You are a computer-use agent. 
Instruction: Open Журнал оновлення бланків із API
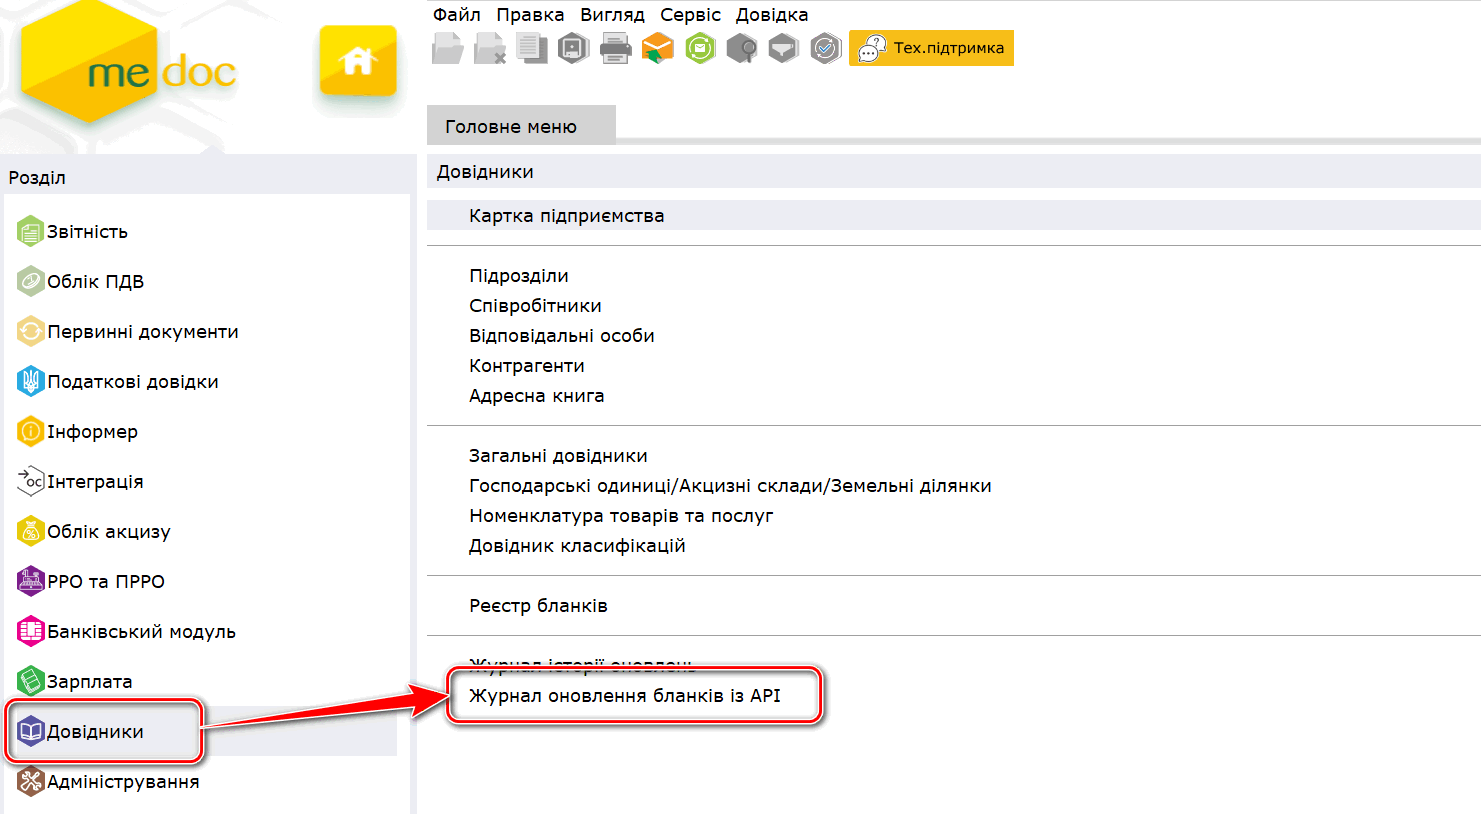click(x=625, y=696)
